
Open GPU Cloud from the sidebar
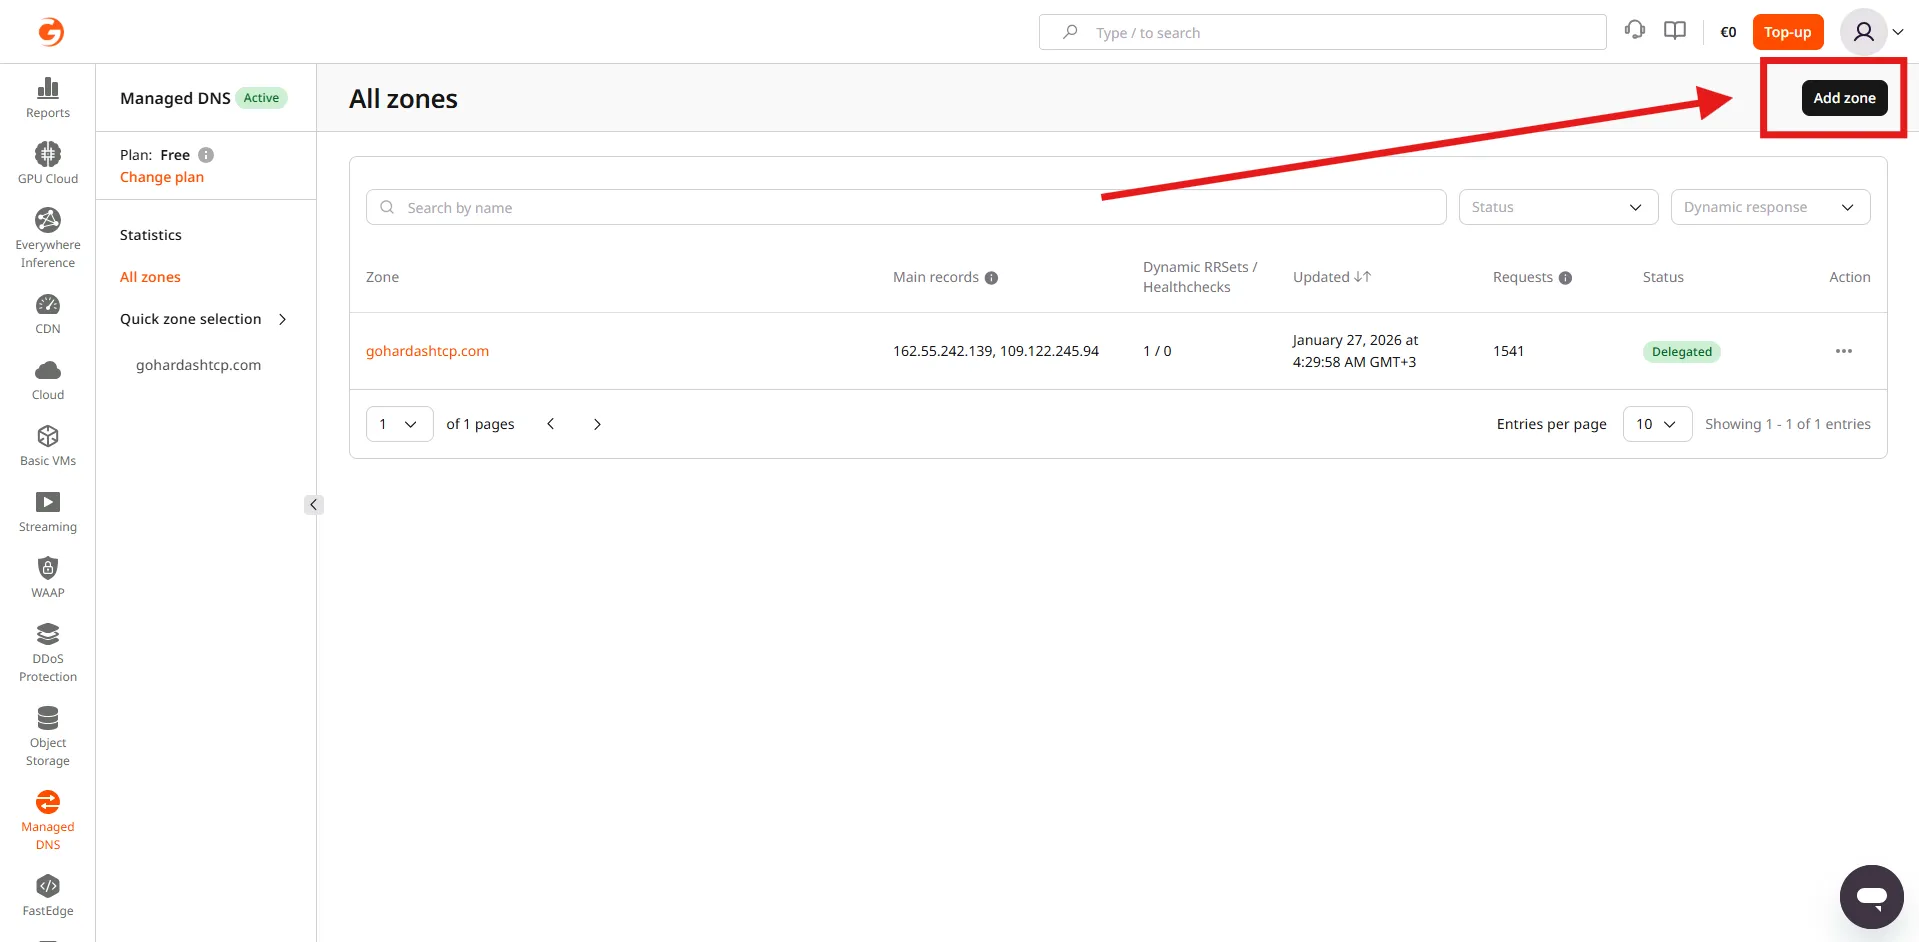tap(47, 164)
